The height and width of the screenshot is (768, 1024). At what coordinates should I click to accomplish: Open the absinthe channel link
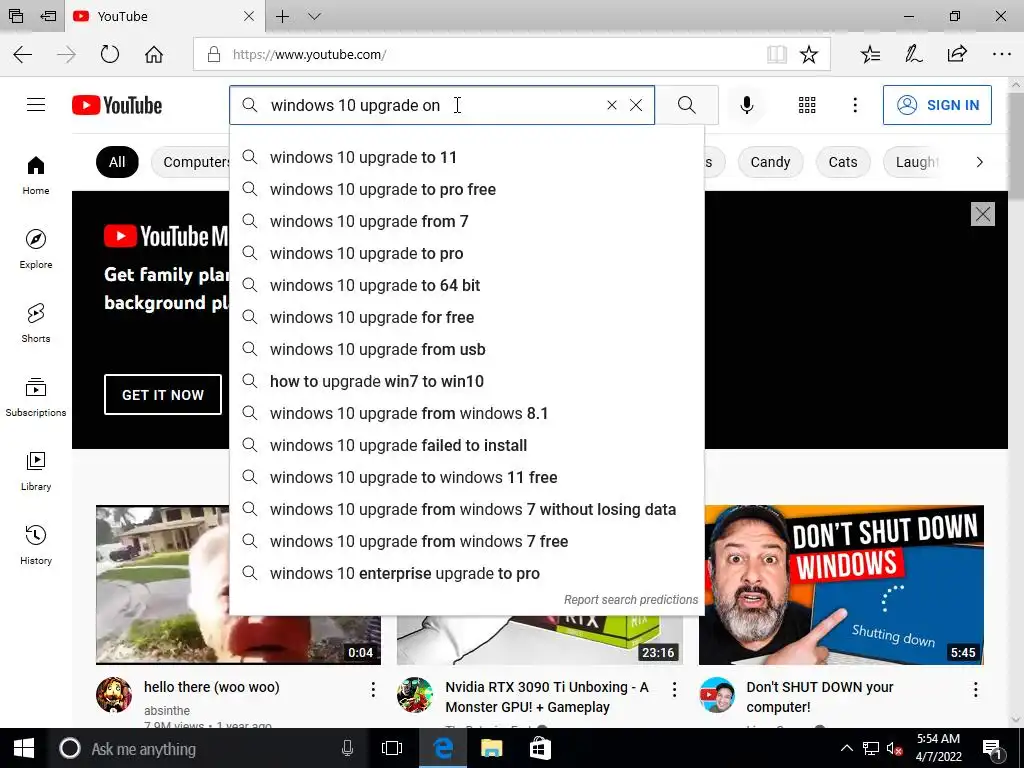click(x=167, y=711)
